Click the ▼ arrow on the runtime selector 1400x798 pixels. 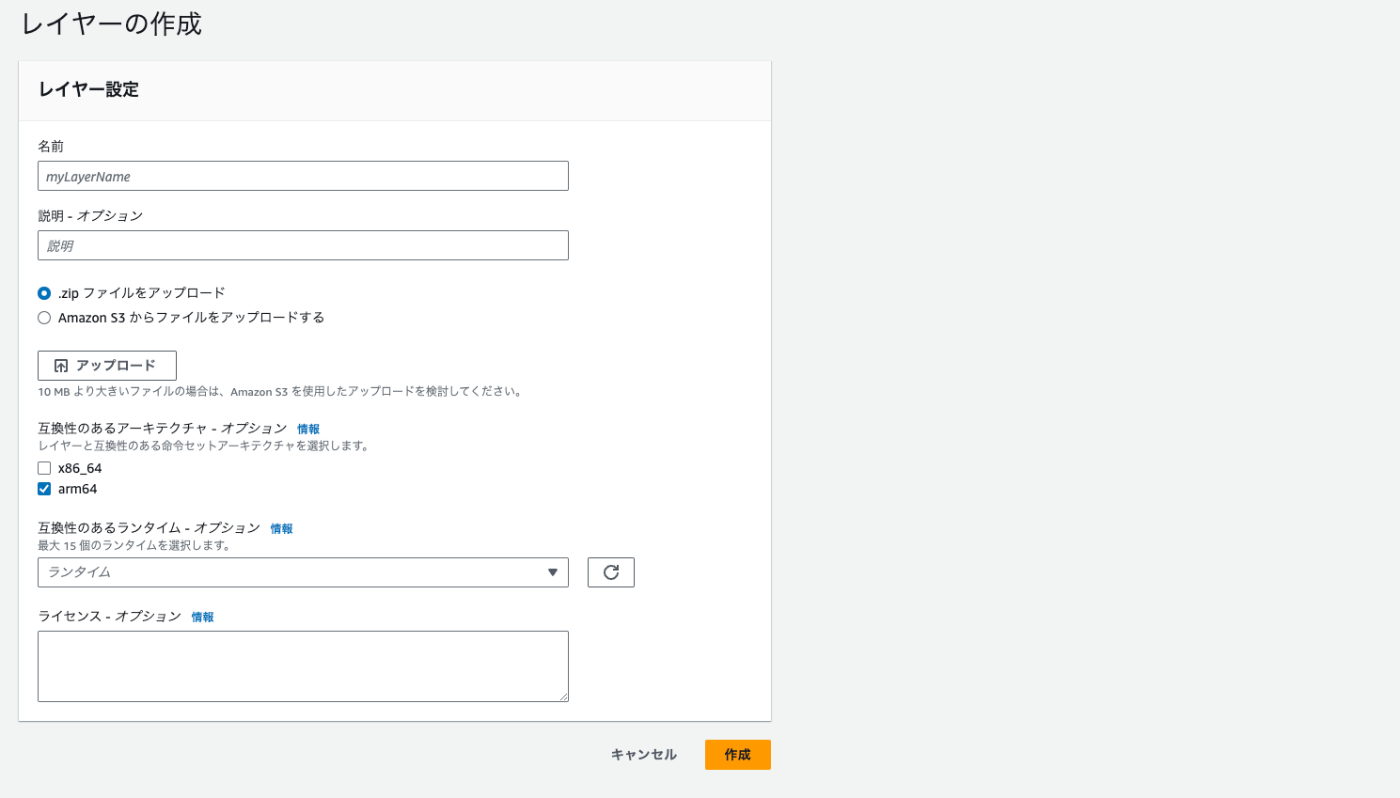[553, 572]
